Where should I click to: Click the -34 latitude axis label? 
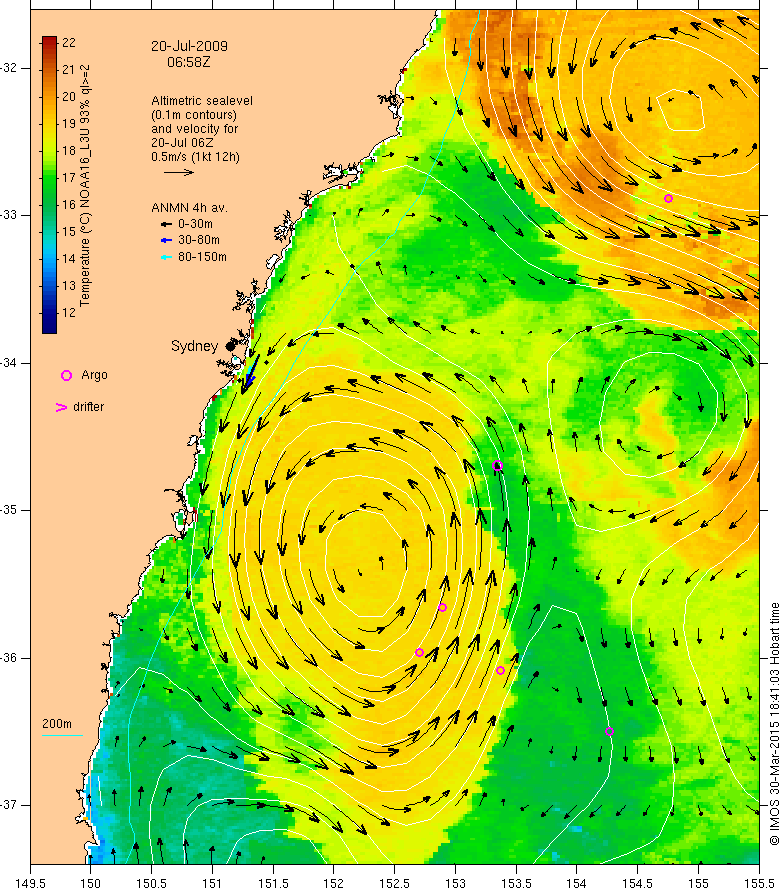(x=9, y=363)
